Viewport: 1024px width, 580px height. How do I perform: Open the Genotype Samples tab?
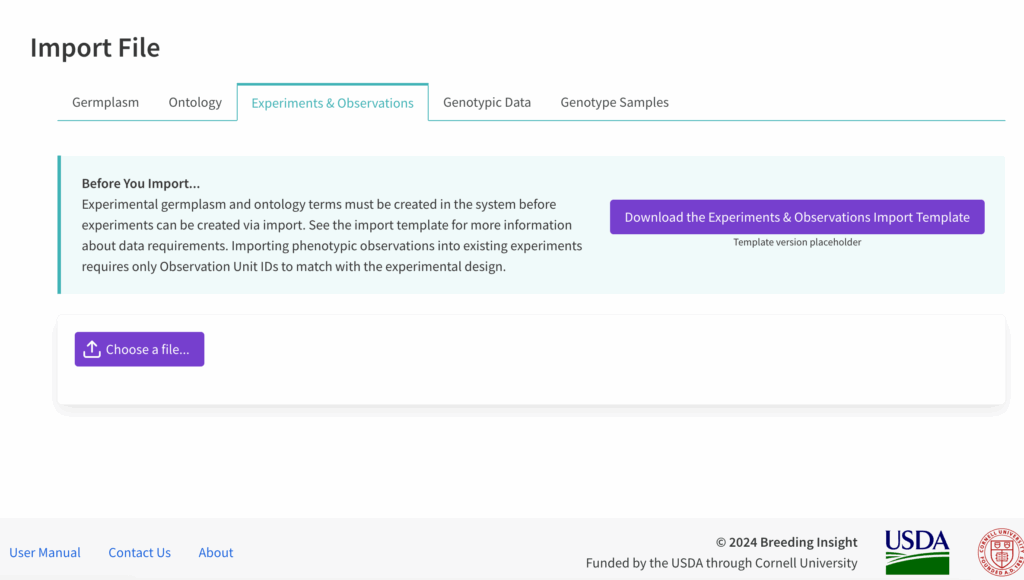click(614, 102)
